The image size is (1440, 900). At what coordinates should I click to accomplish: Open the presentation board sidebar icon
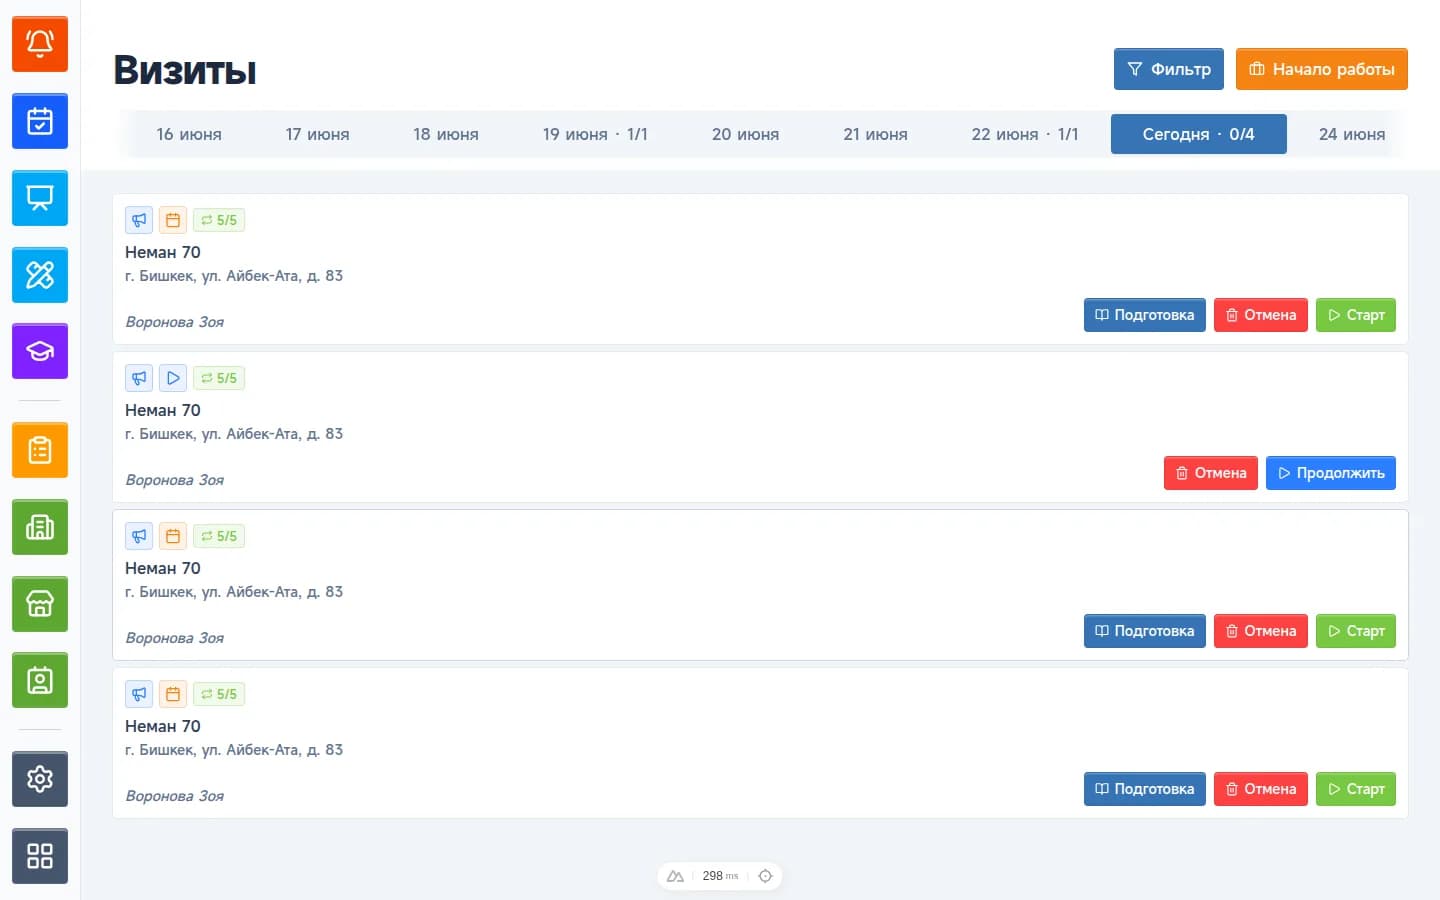pos(40,198)
